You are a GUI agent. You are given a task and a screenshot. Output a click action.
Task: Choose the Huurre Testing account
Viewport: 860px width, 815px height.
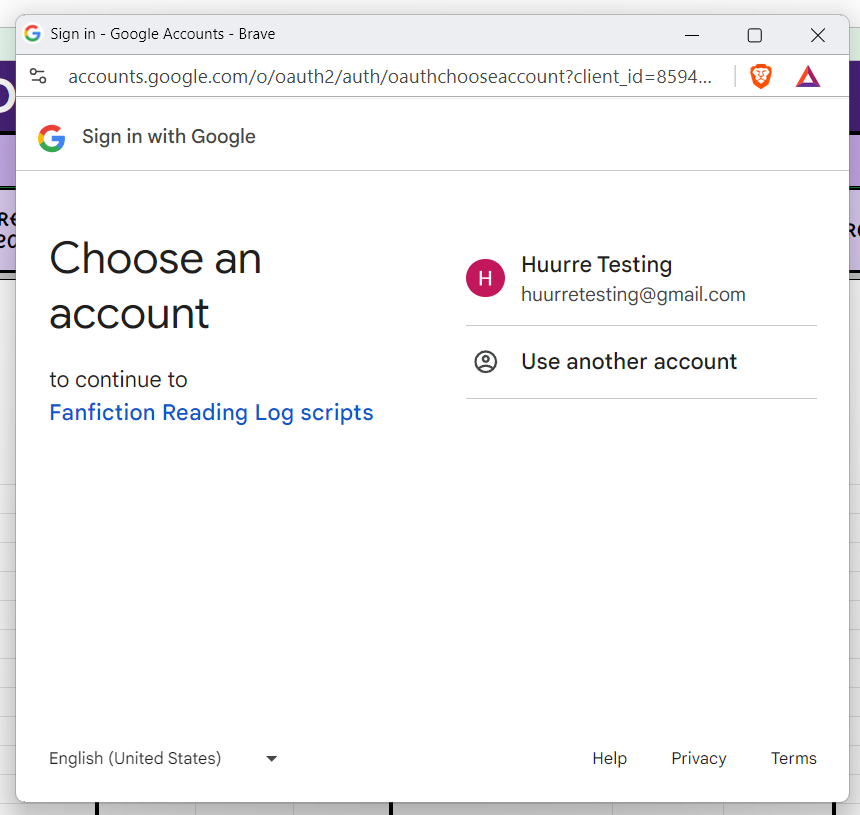pos(641,279)
